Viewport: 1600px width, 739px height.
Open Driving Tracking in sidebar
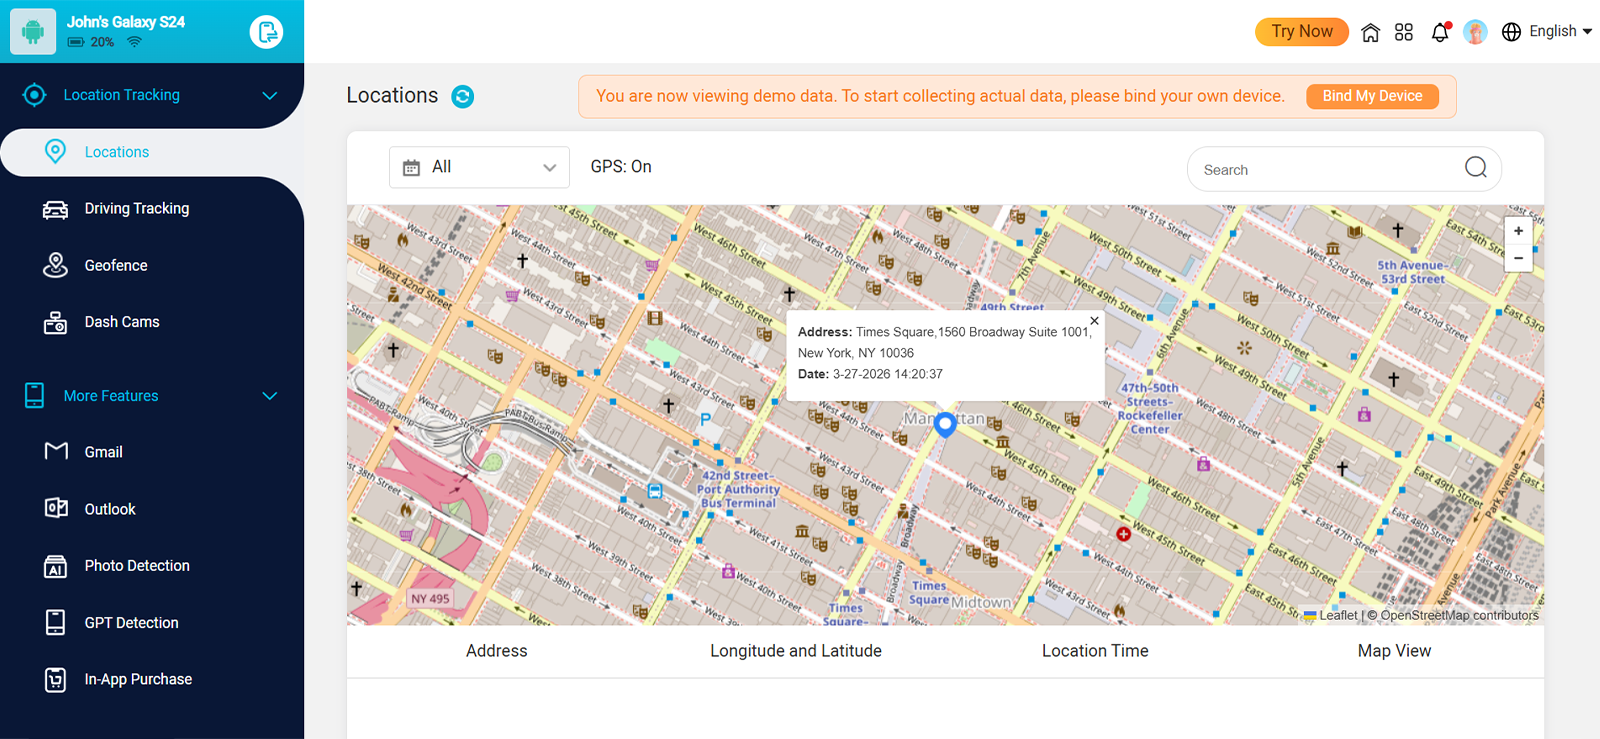(x=137, y=209)
